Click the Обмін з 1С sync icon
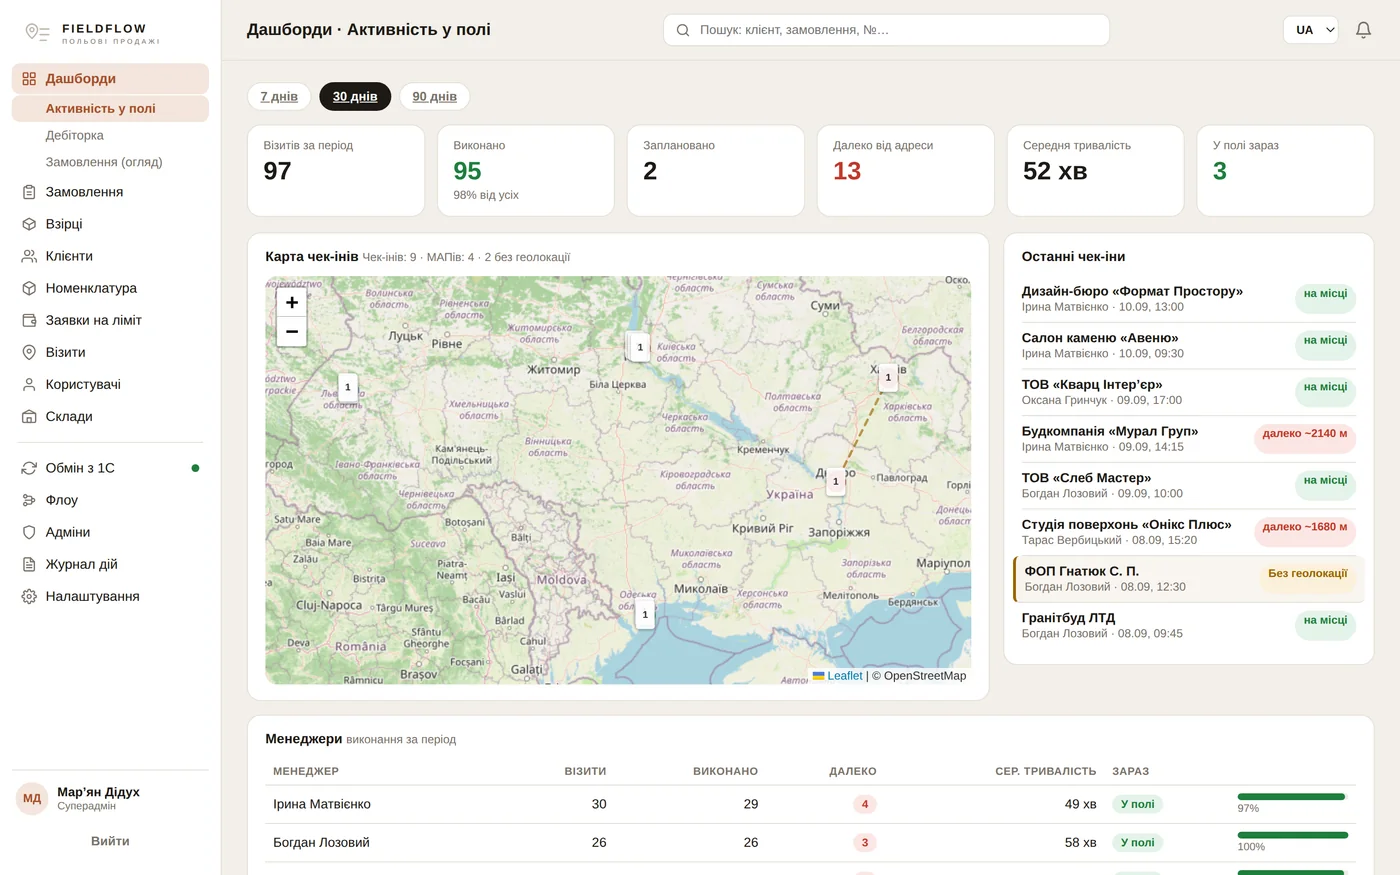The width and height of the screenshot is (1400, 875). click(29, 468)
